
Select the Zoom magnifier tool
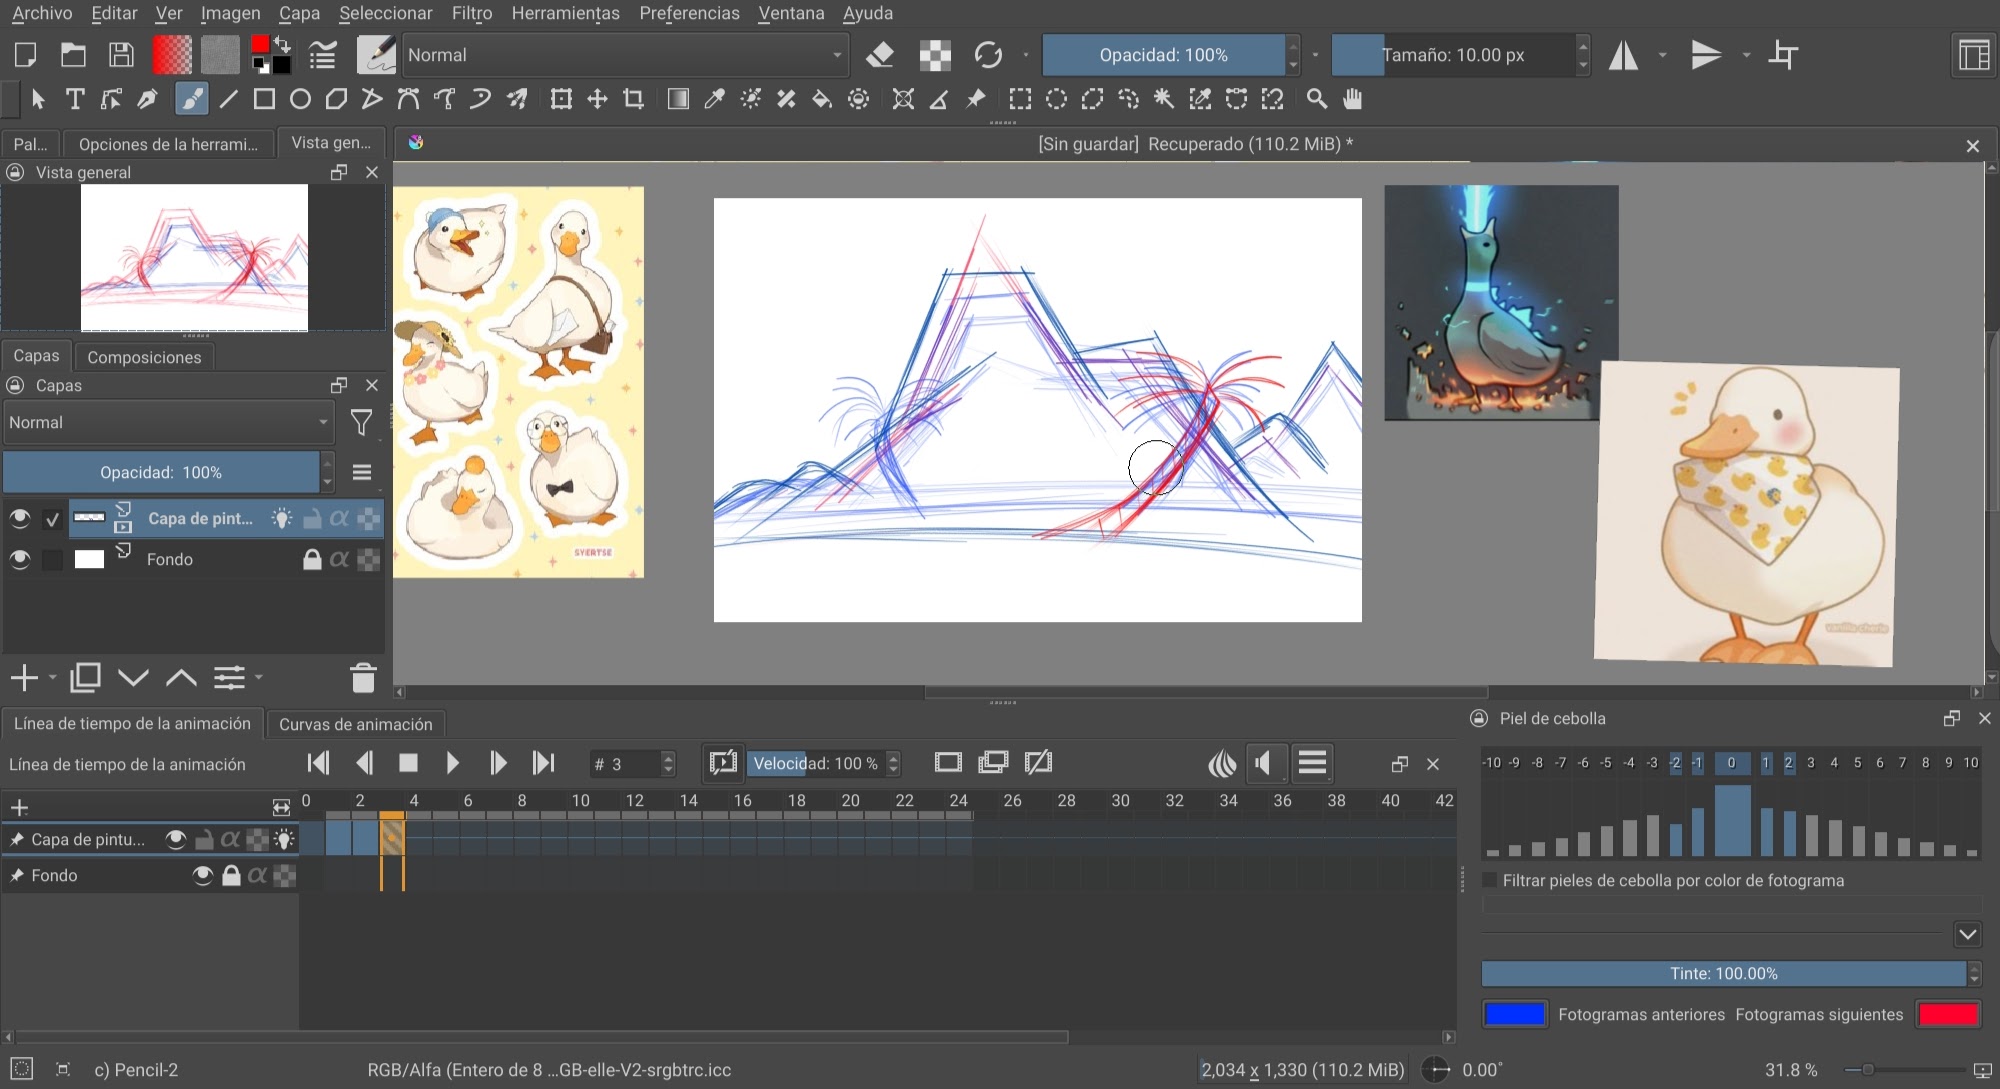coord(1317,99)
